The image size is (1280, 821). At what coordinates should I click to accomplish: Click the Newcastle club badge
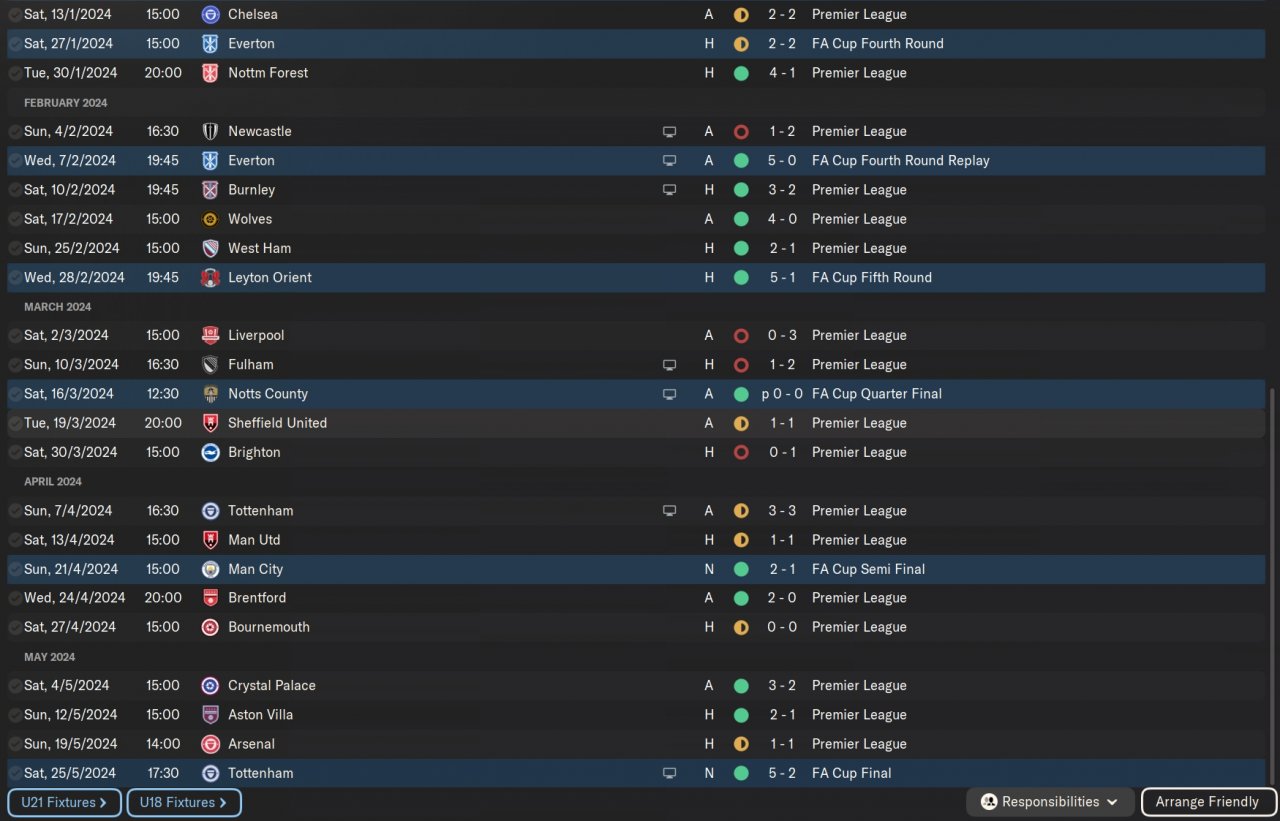click(210, 131)
